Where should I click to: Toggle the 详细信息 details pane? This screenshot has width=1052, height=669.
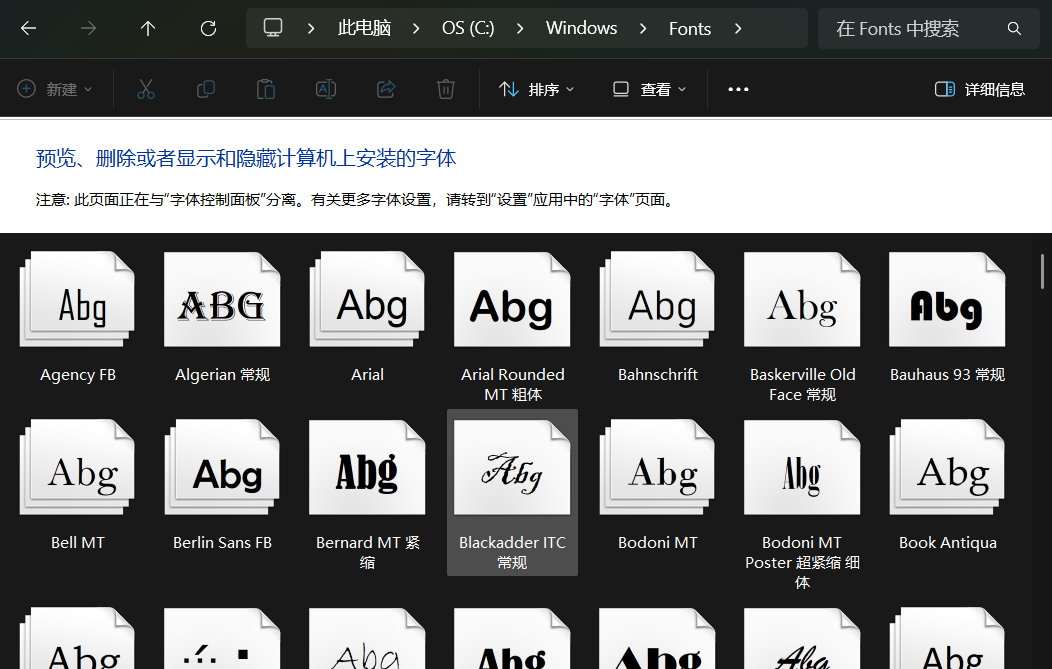click(x=980, y=89)
